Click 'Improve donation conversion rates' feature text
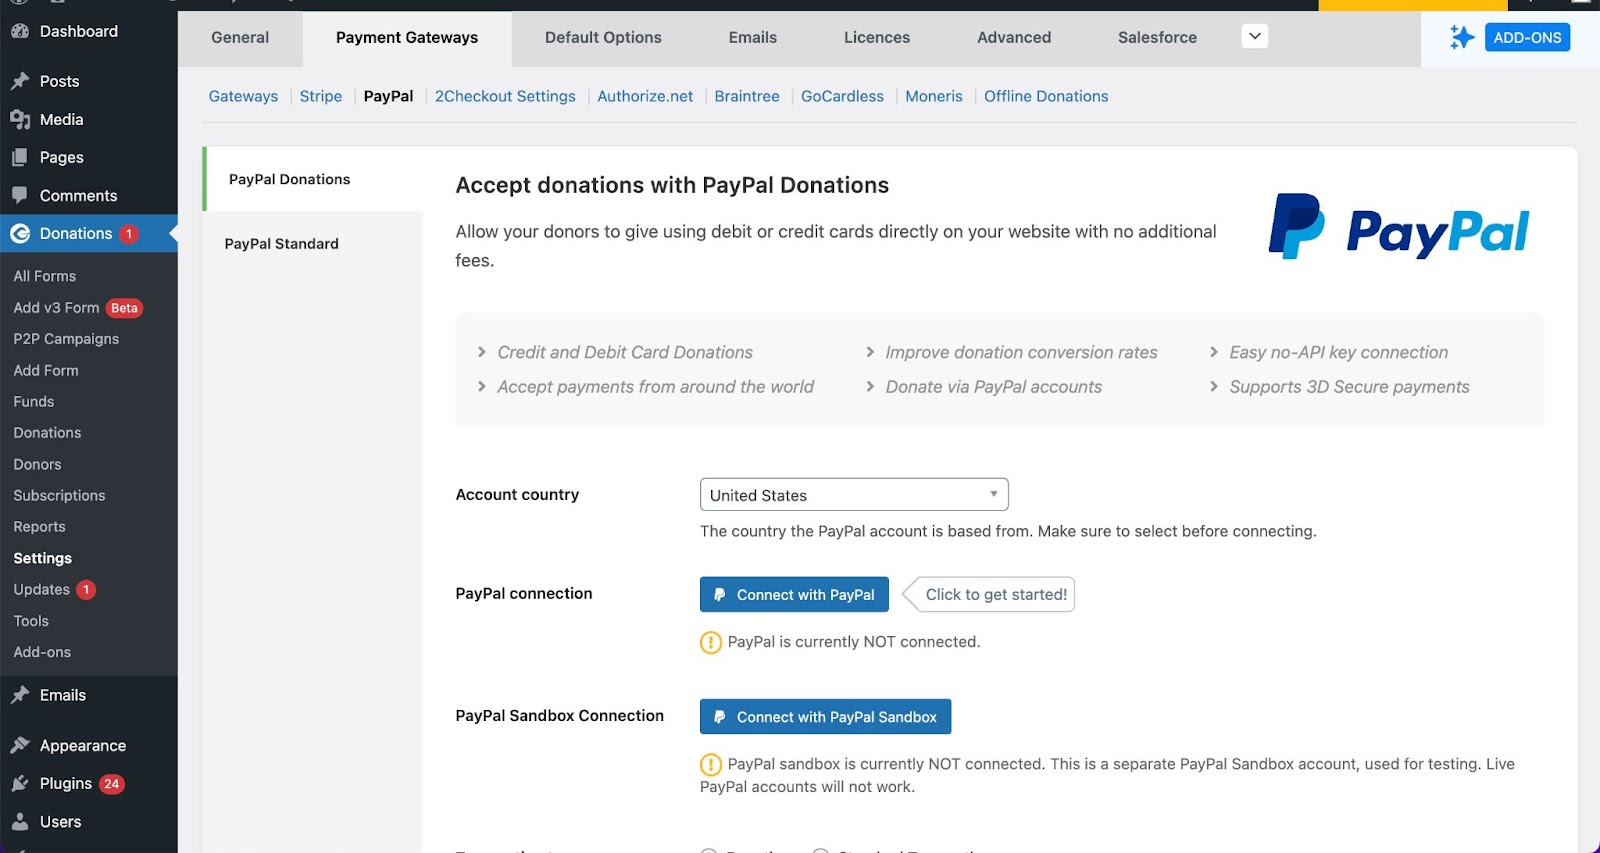Viewport: 1600px width, 853px height. click(1021, 353)
